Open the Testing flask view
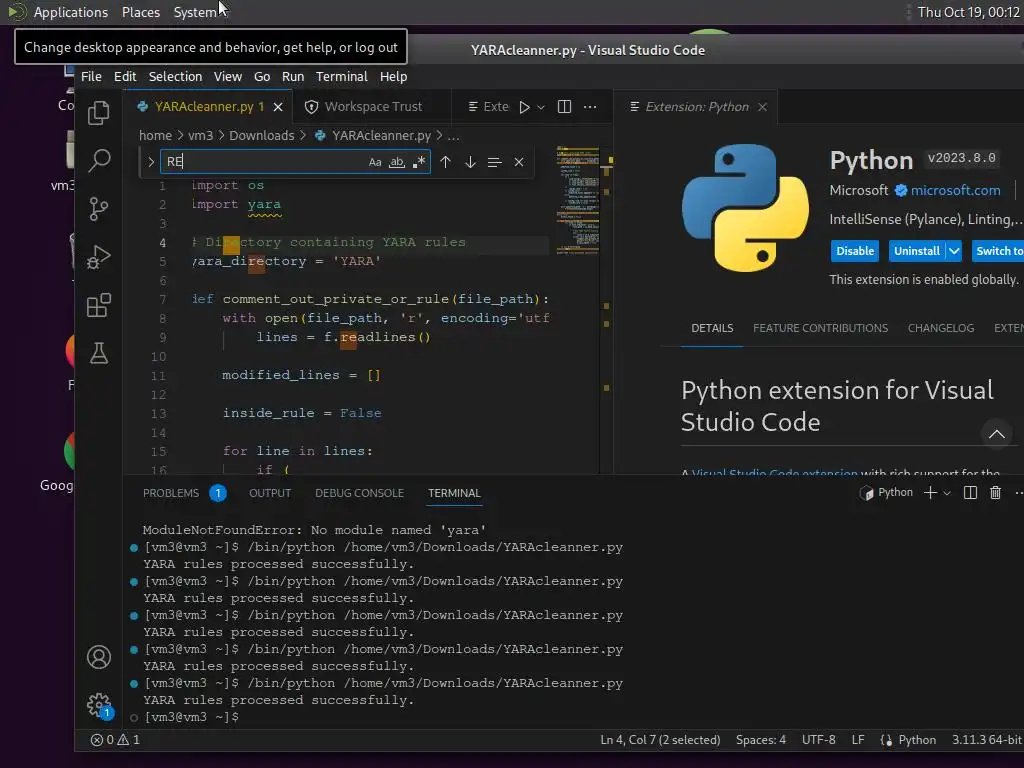The height and width of the screenshot is (768, 1024). coord(99,353)
